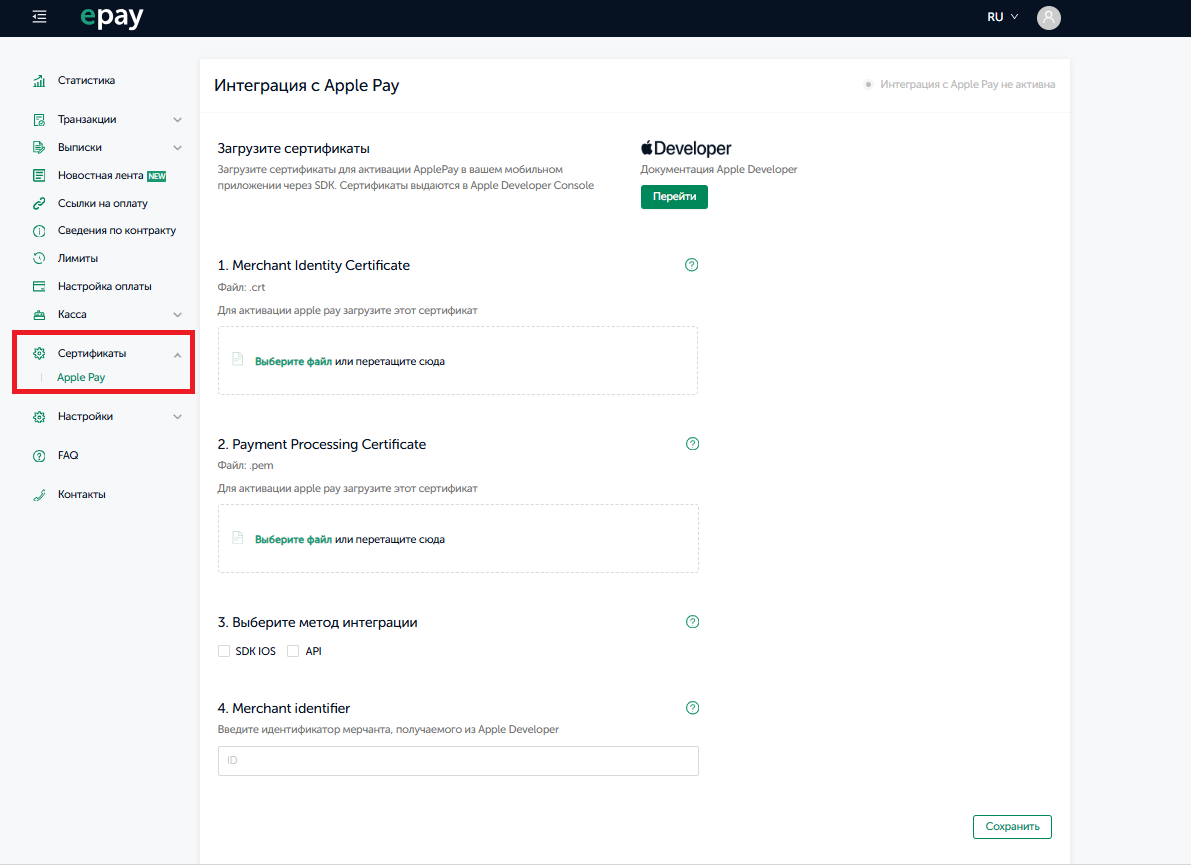Expand the Касса chevron
The image size is (1191, 865).
178,314
